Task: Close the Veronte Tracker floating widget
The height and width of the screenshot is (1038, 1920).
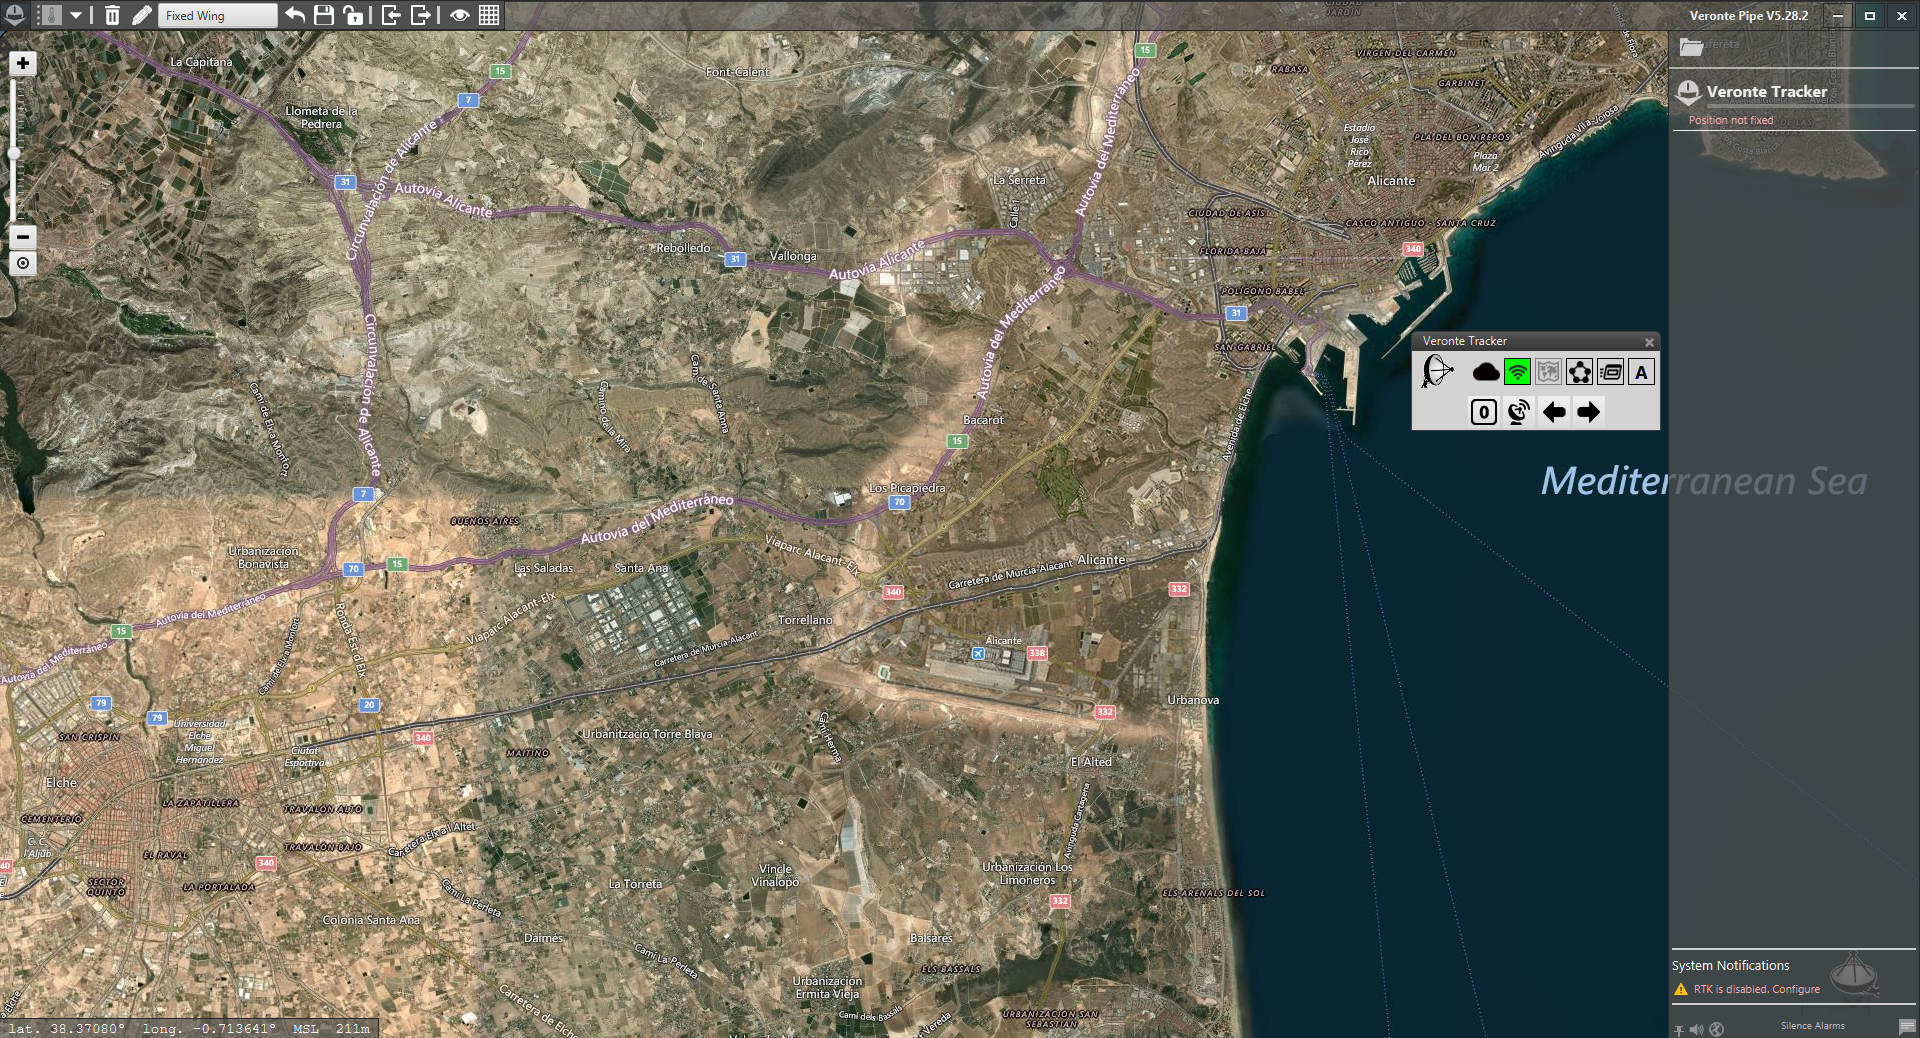Action: point(1649,342)
